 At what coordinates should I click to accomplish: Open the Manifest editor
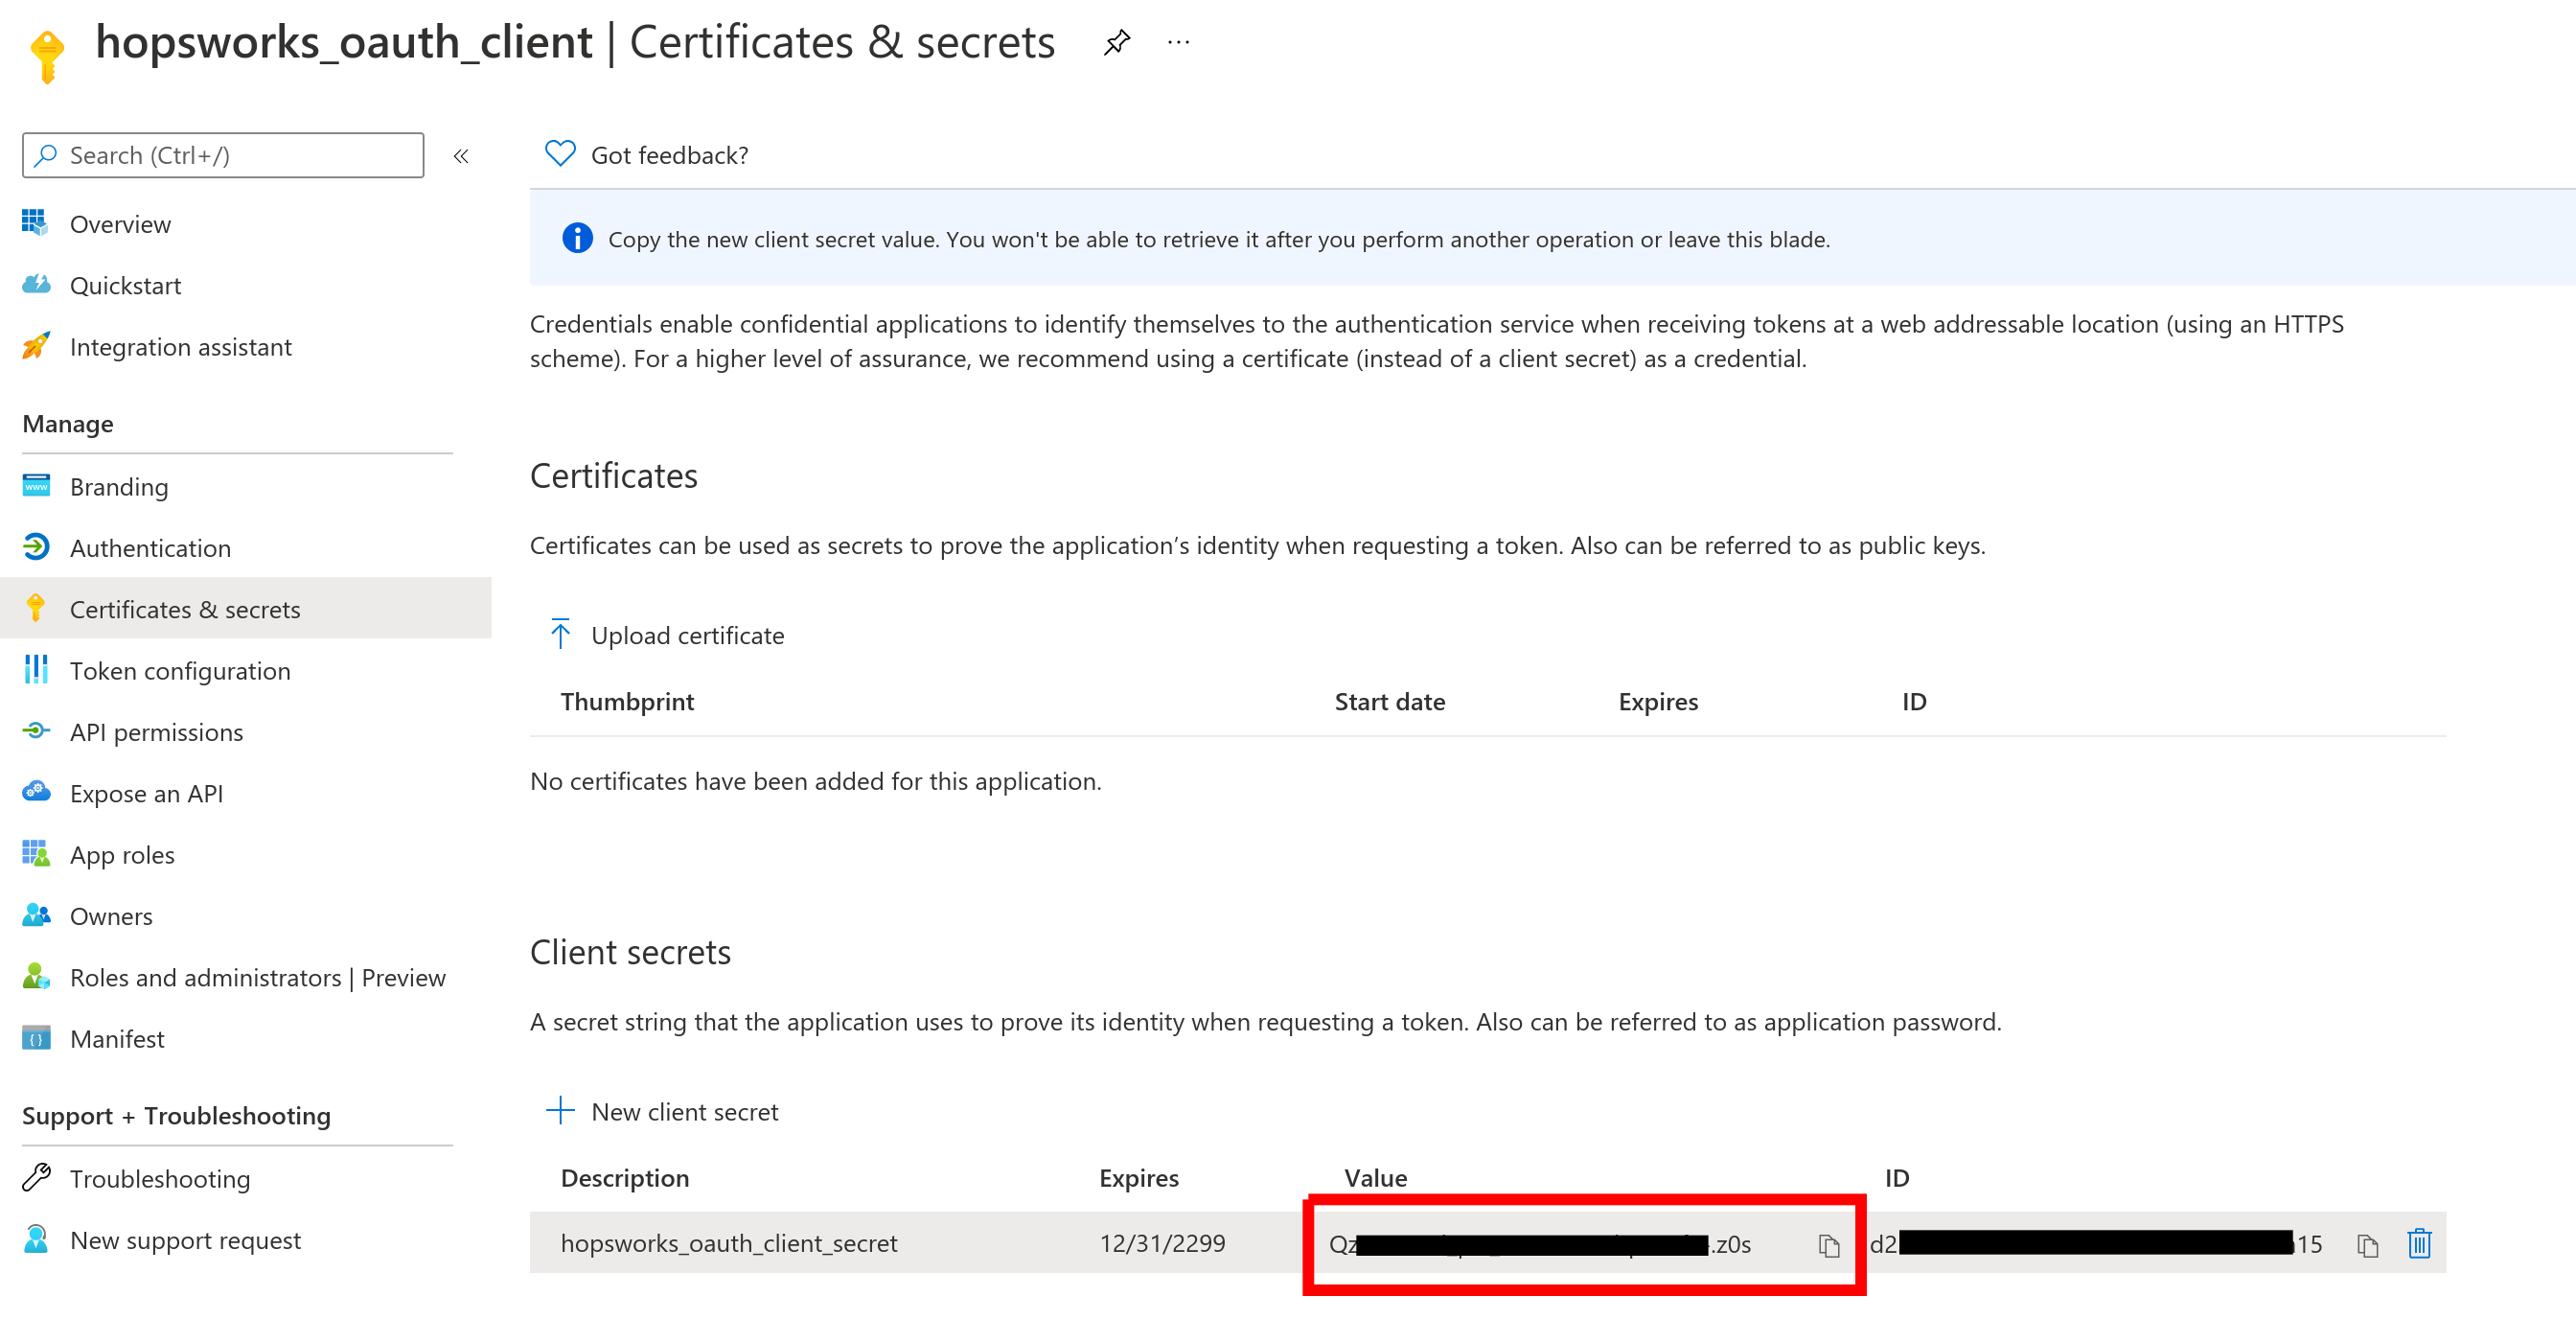tap(117, 1039)
